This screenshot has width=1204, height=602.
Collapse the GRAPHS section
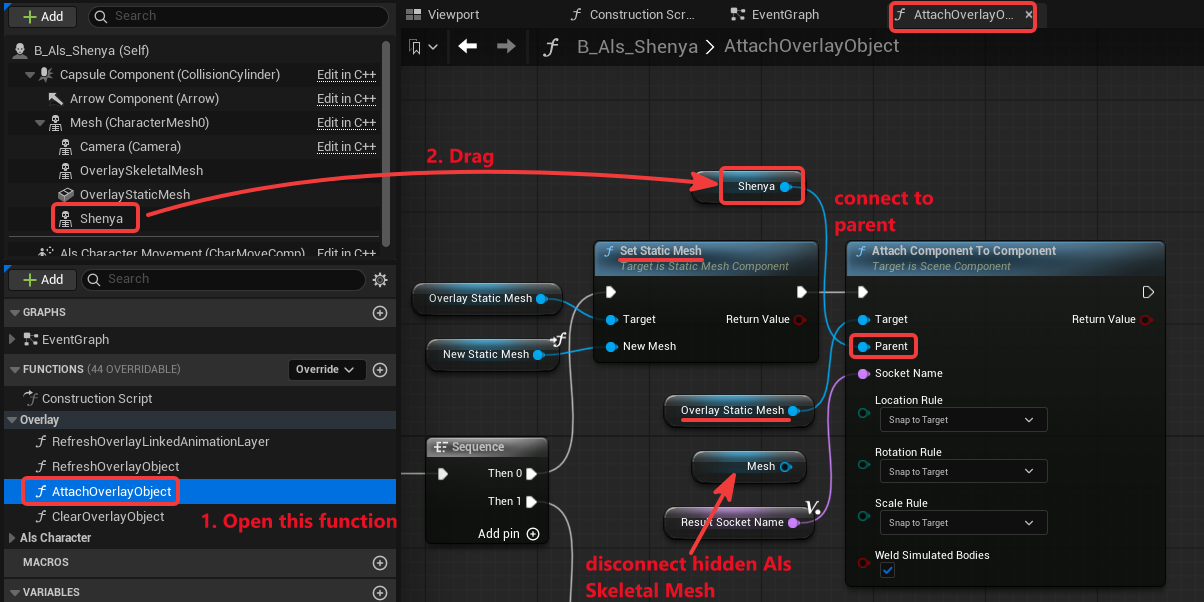click(x=15, y=313)
